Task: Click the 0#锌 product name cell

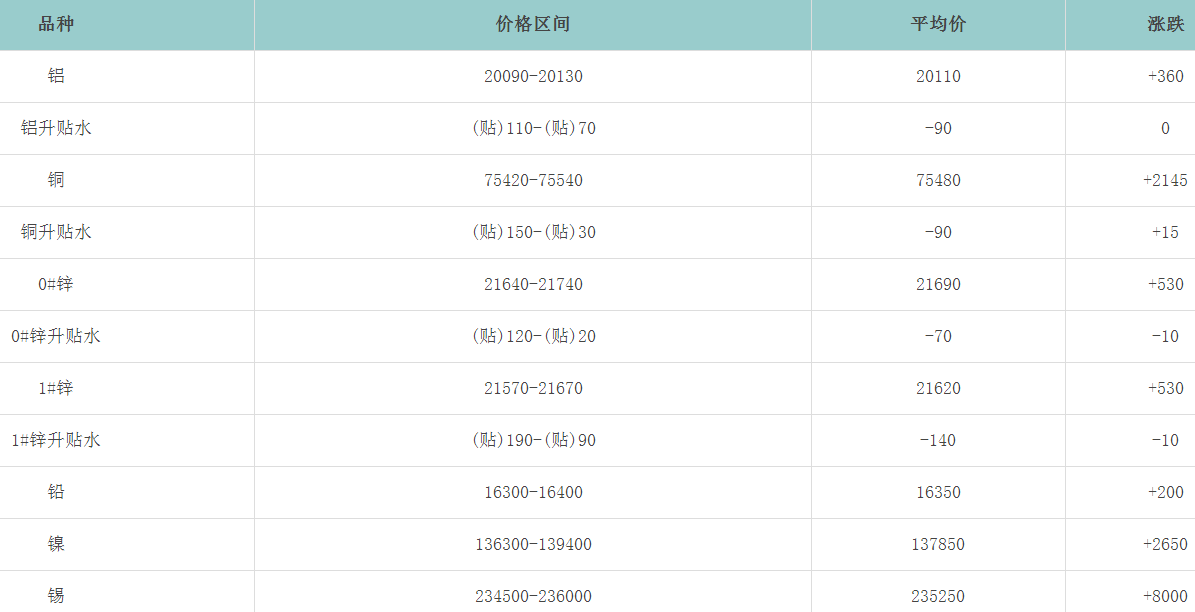Action: [x=56, y=284]
